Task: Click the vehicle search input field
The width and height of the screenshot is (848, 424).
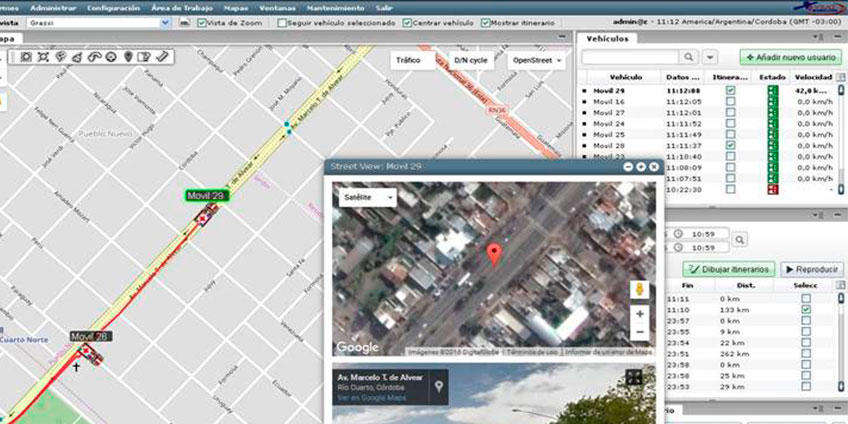Action: coord(633,57)
